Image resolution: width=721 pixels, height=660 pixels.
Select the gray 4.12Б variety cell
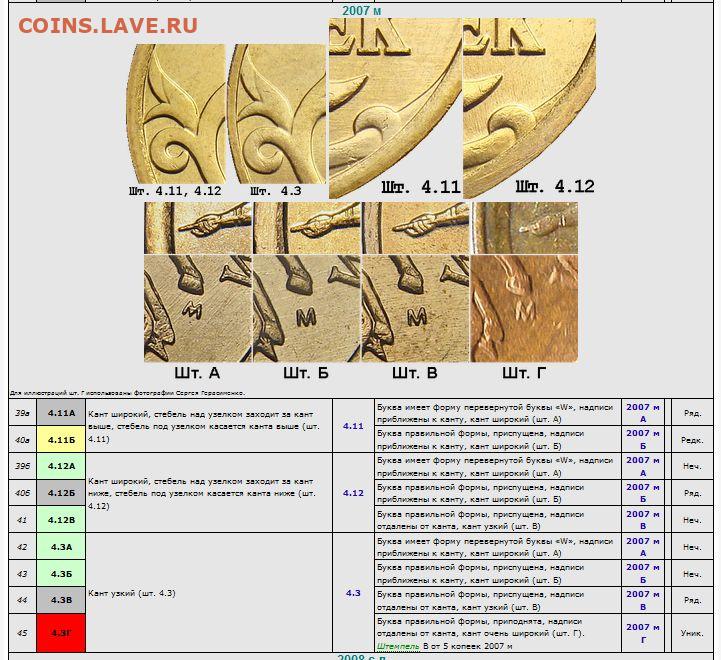click(x=61, y=493)
